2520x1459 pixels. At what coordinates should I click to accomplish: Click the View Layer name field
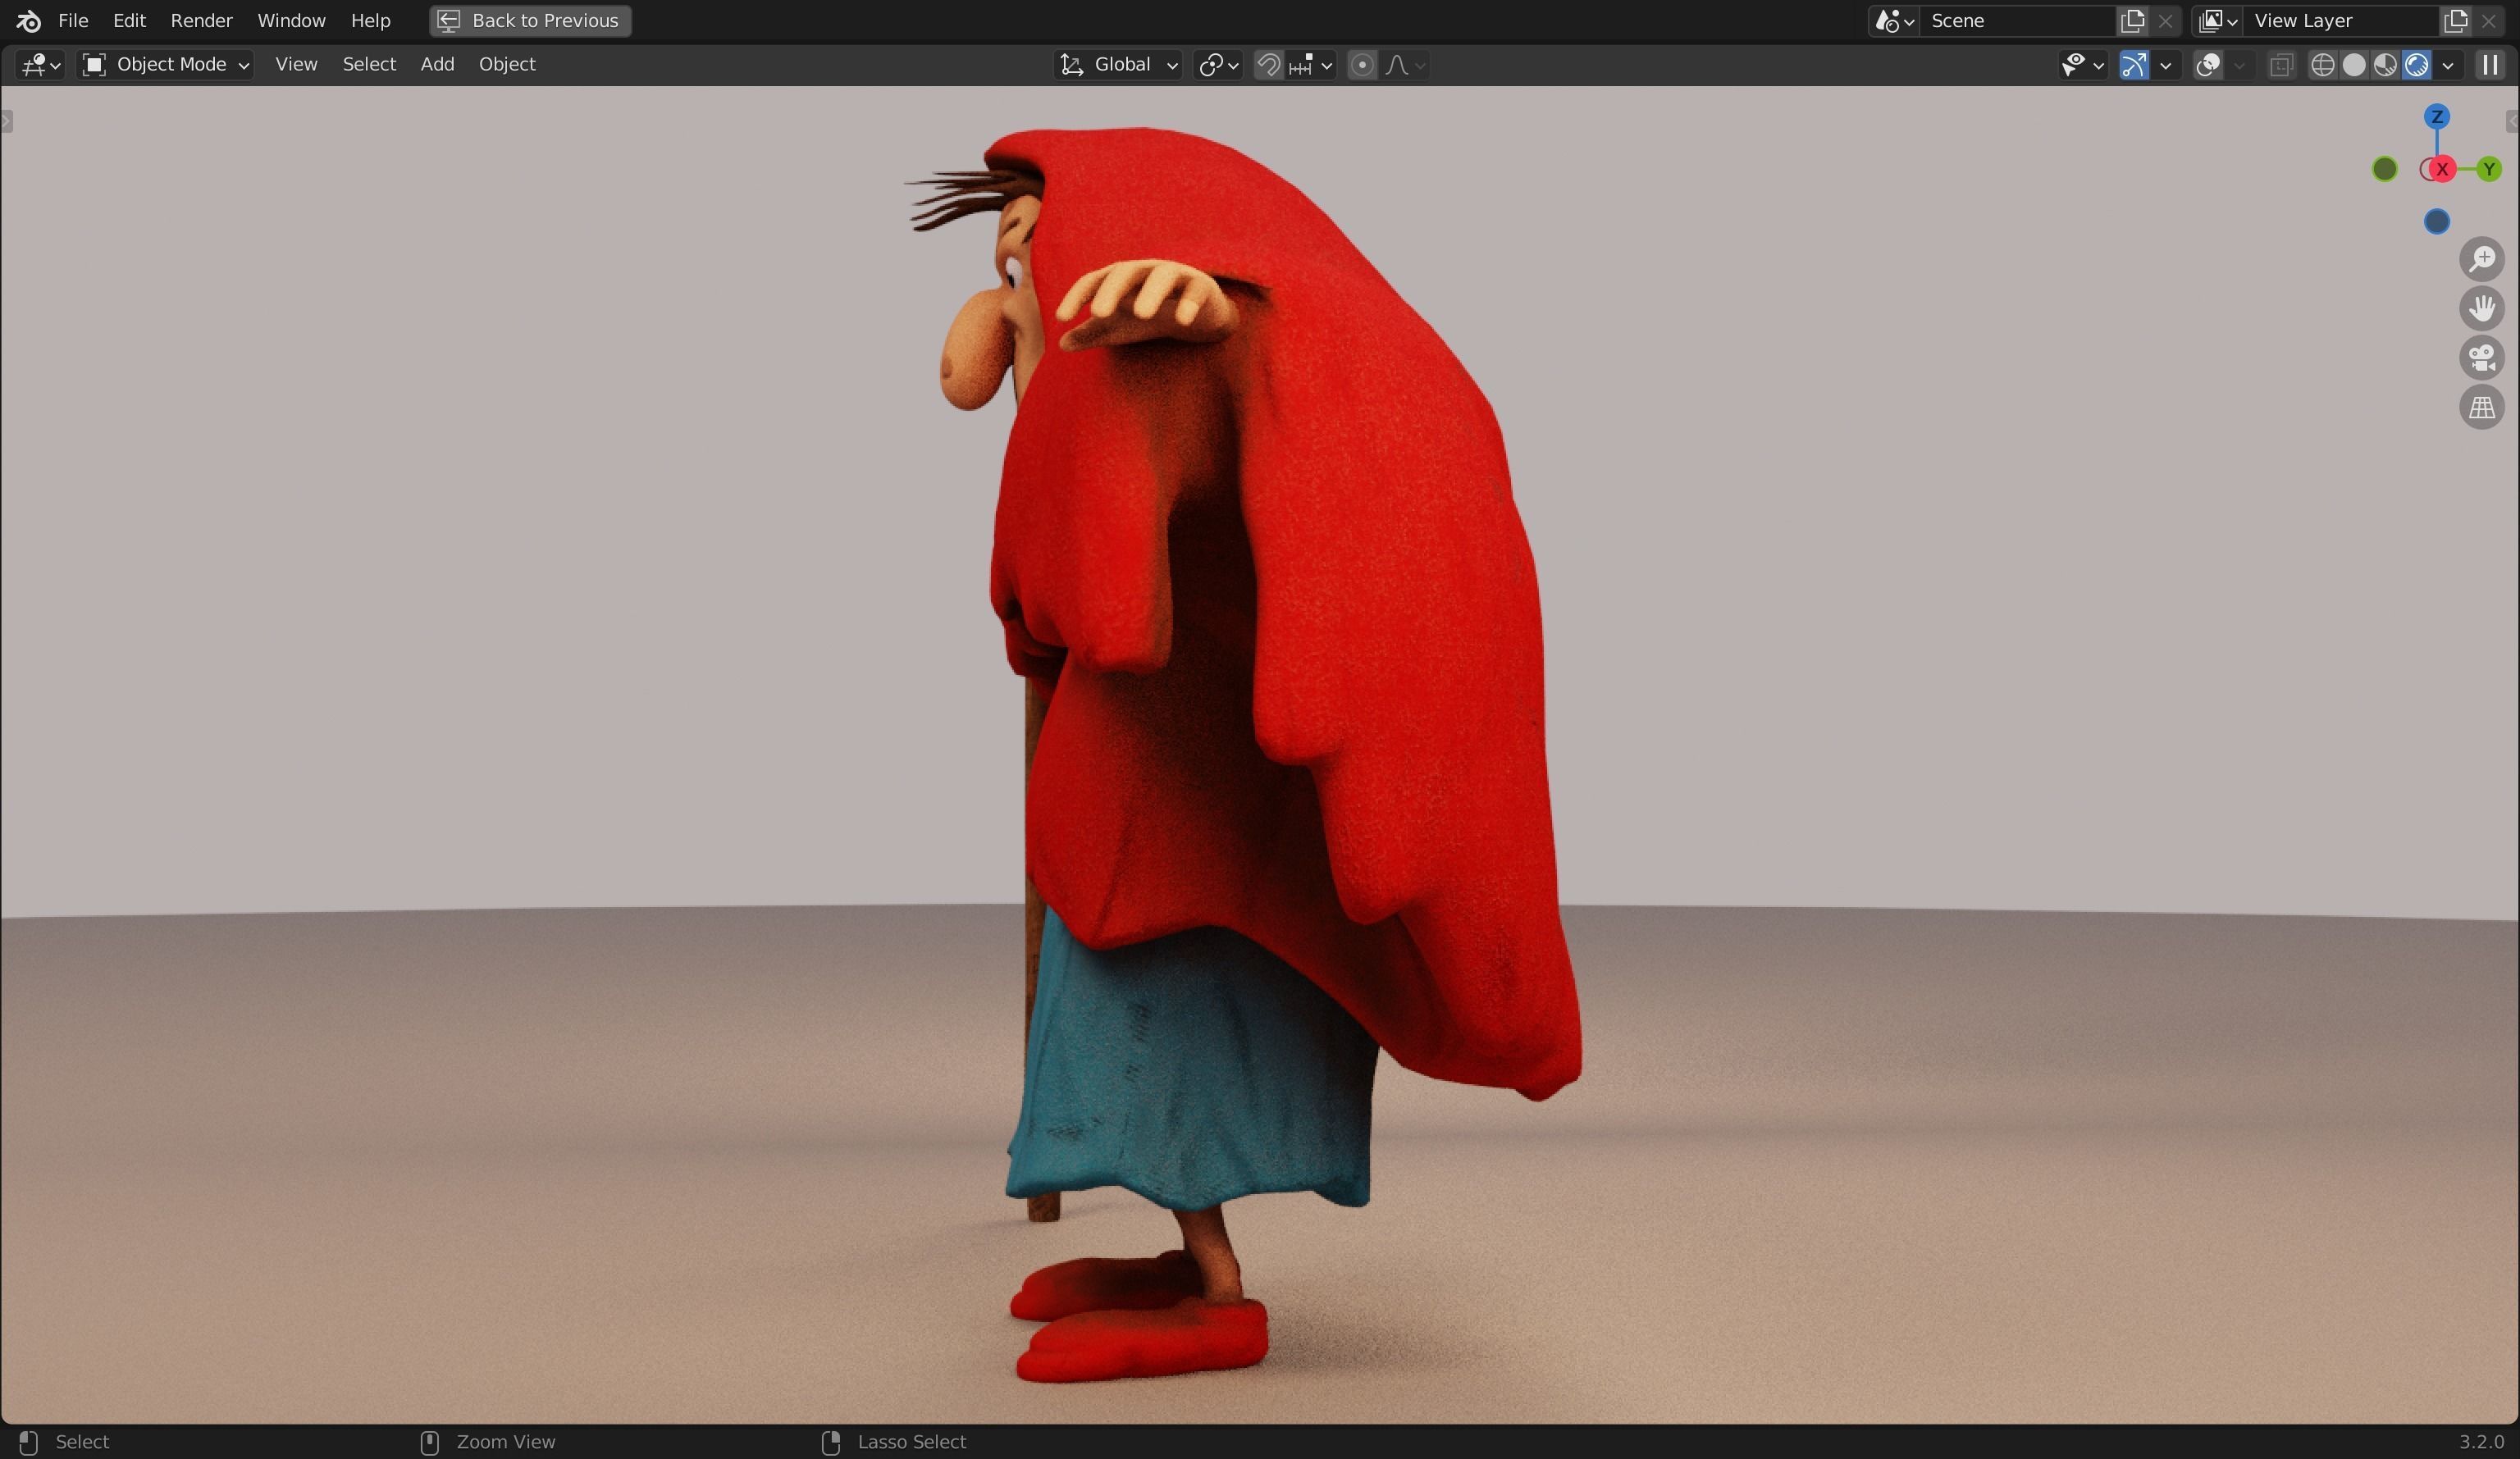click(2340, 21)
